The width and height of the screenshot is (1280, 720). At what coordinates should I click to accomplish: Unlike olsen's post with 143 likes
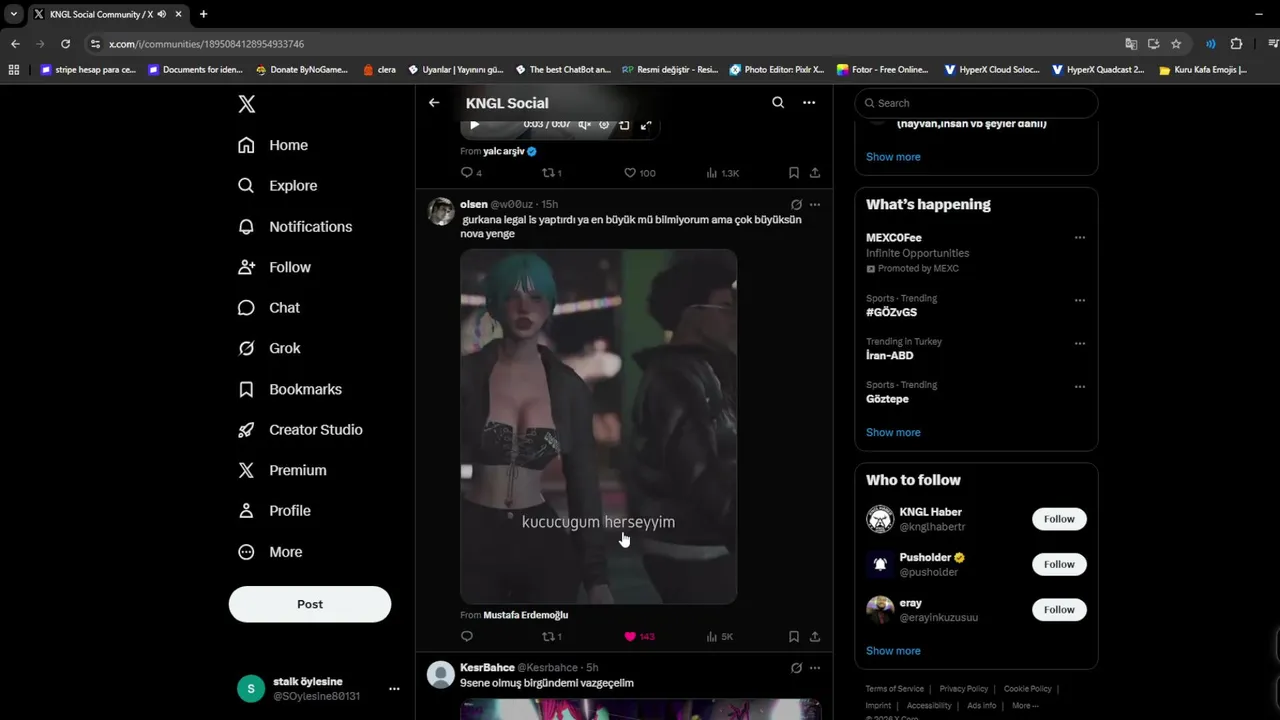click(639, 637)
